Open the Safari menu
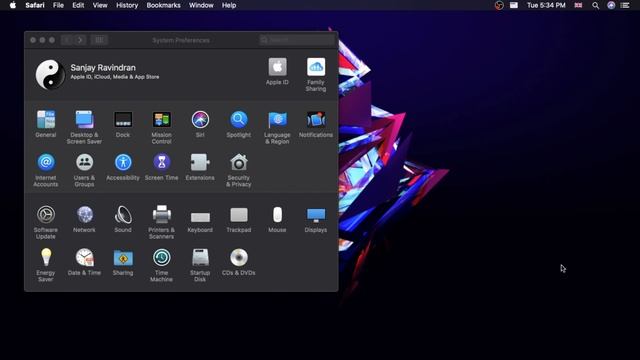 pos(35,5)
